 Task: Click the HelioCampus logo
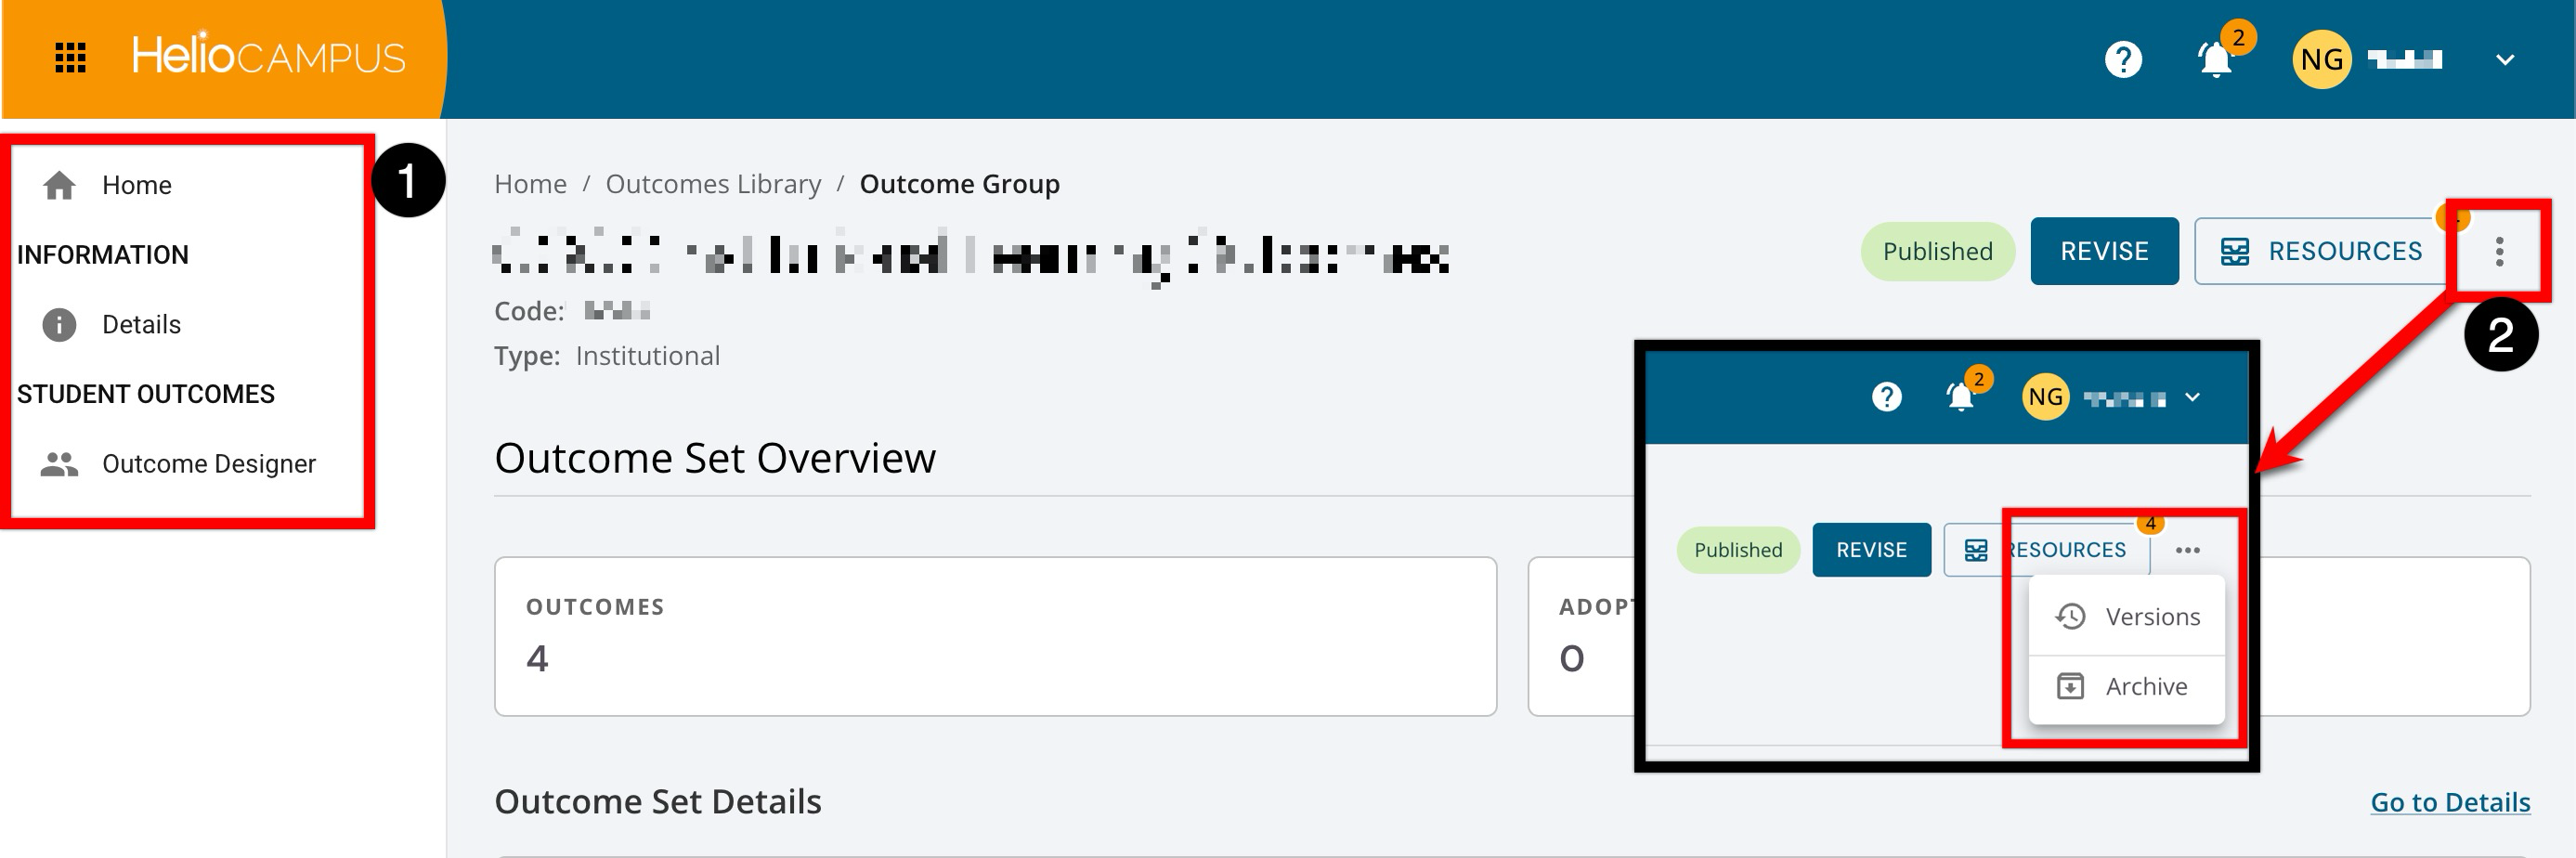click(x=268, y=55)
